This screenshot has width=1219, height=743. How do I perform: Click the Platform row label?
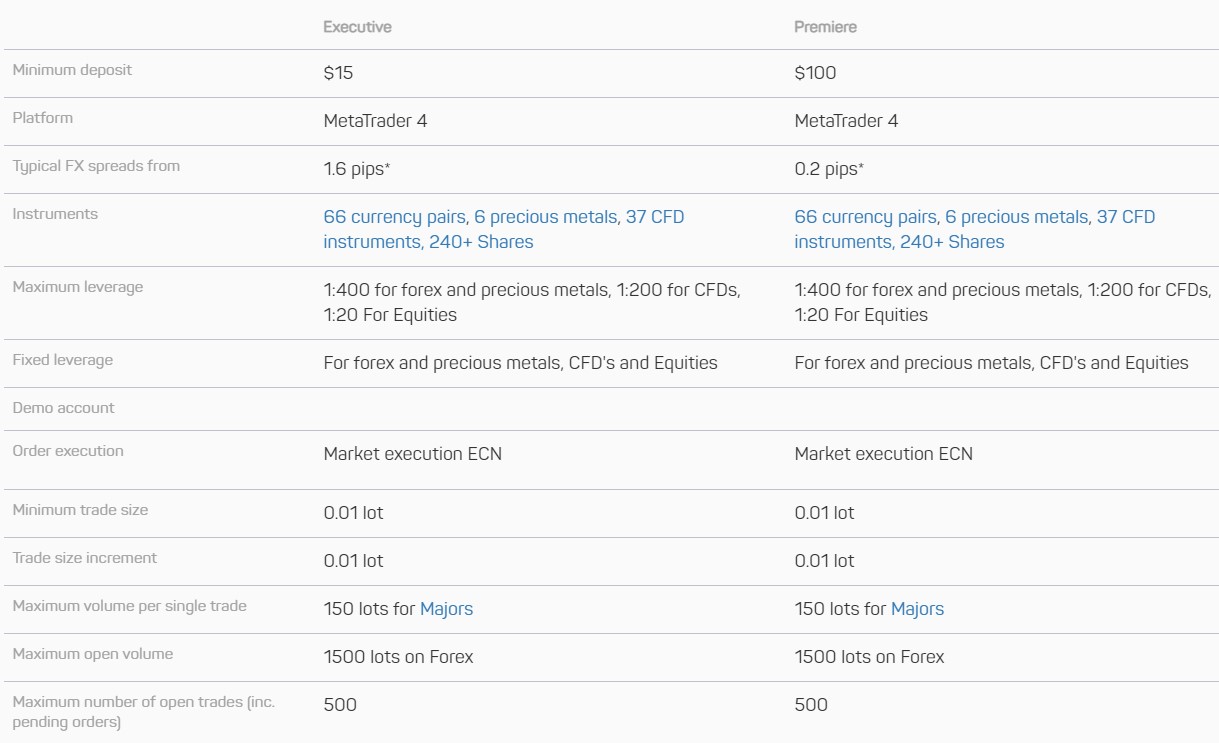(43, 118)
